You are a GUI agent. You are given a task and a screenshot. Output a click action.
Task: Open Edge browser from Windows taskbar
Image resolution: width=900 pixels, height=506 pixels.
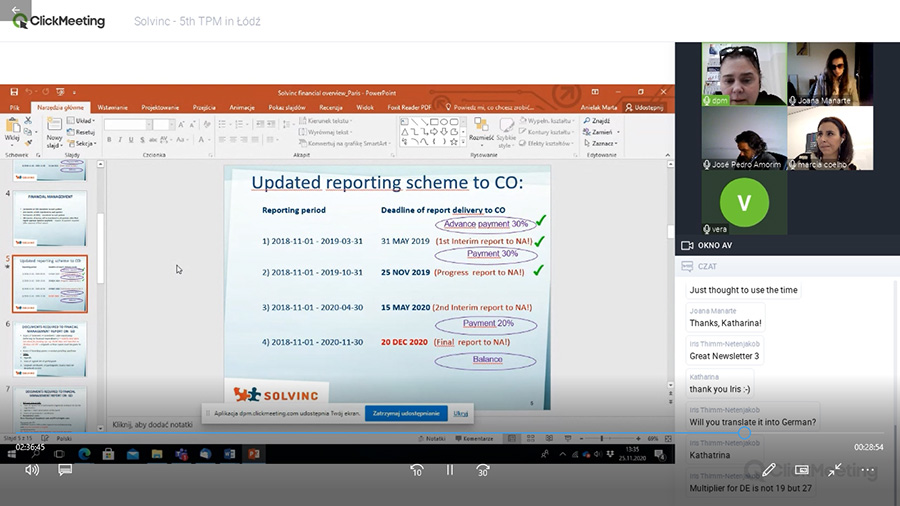[x=84, y=454]
